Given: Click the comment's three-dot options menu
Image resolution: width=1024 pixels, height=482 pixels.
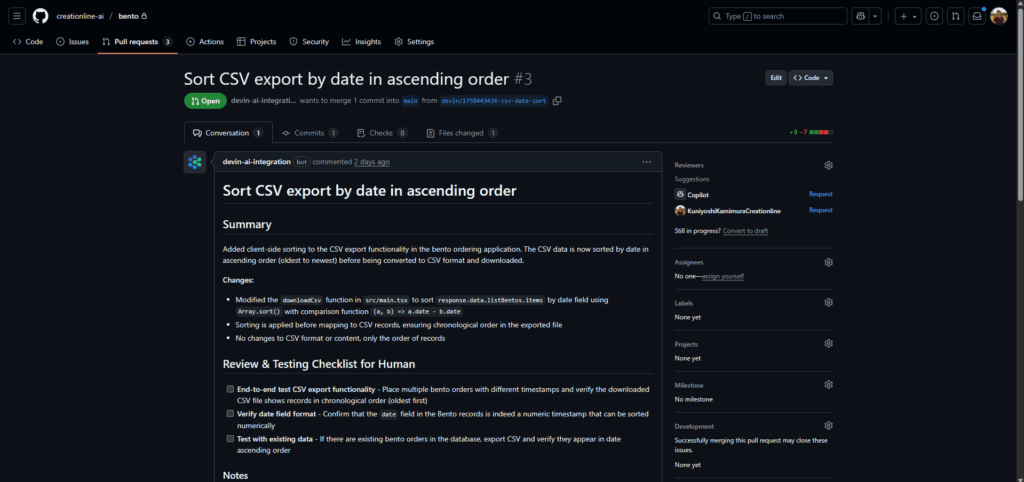Looking at the screenshot, I should click(647, 162).
